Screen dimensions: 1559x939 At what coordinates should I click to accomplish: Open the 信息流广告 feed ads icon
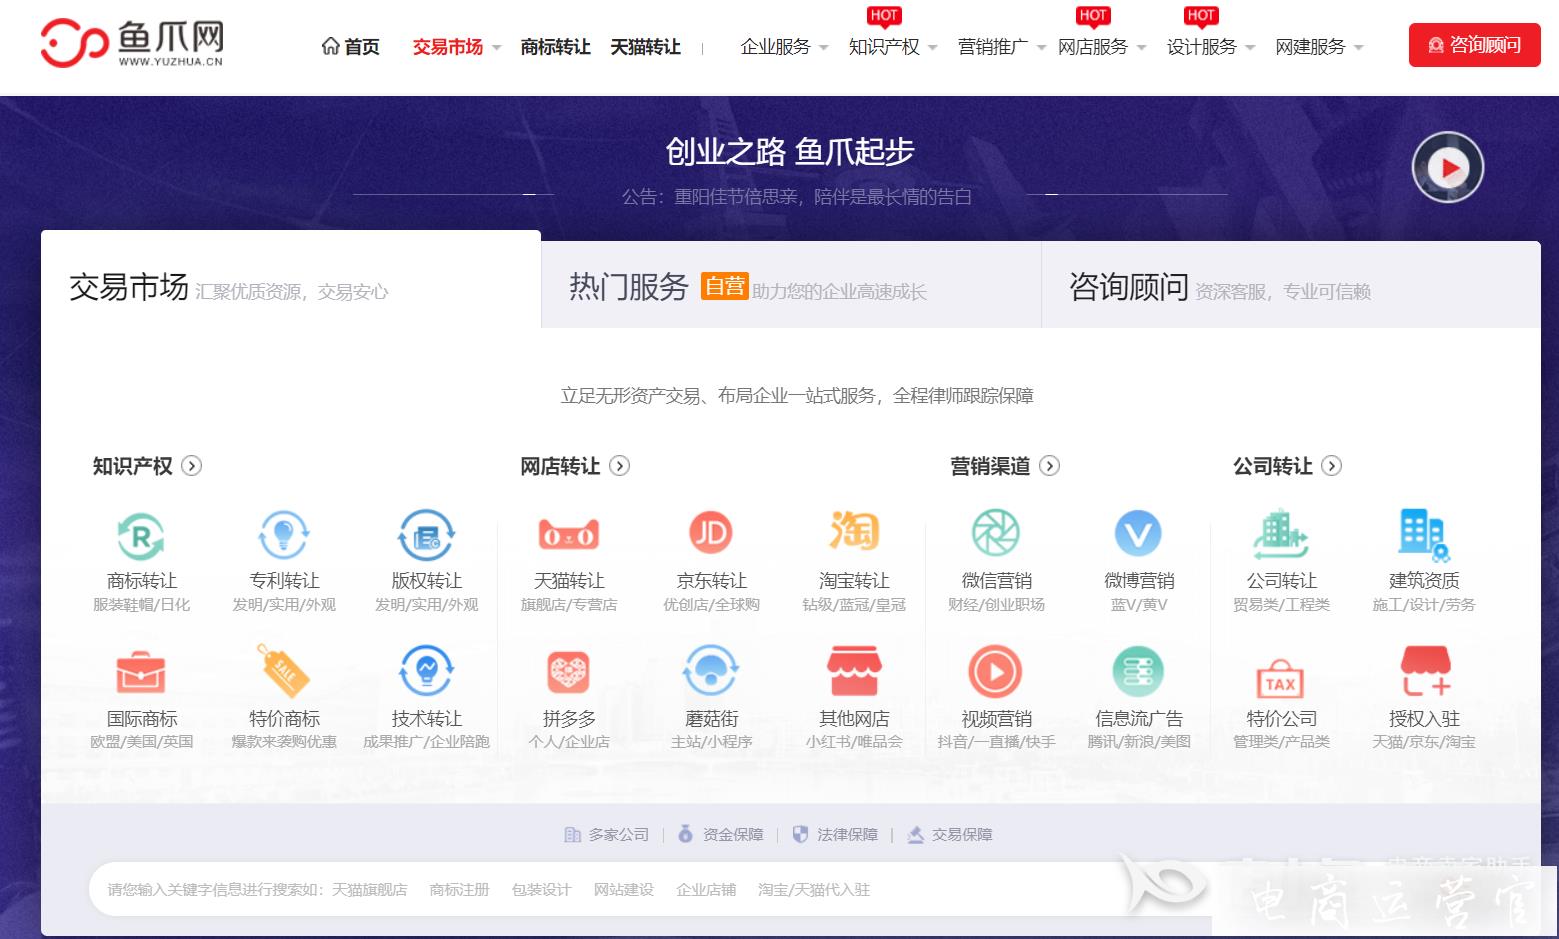click(x=1138, y=672)
